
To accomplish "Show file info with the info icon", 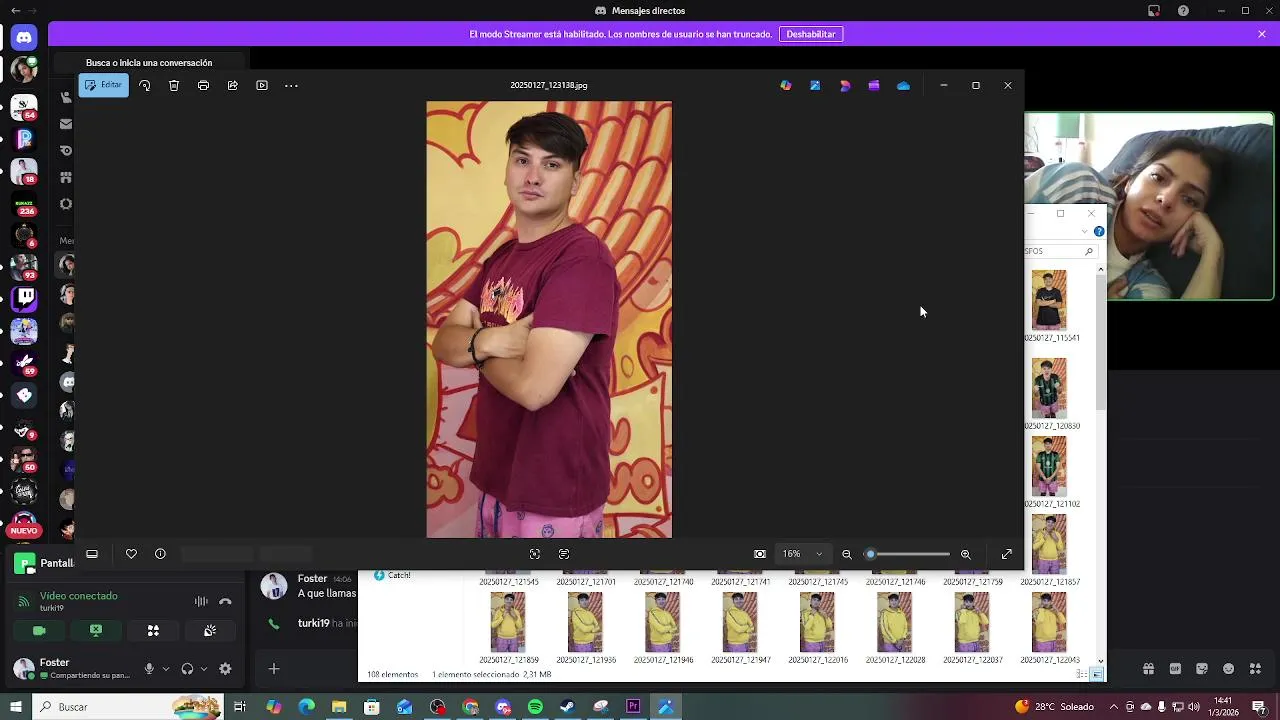I will tap(160, 554).
